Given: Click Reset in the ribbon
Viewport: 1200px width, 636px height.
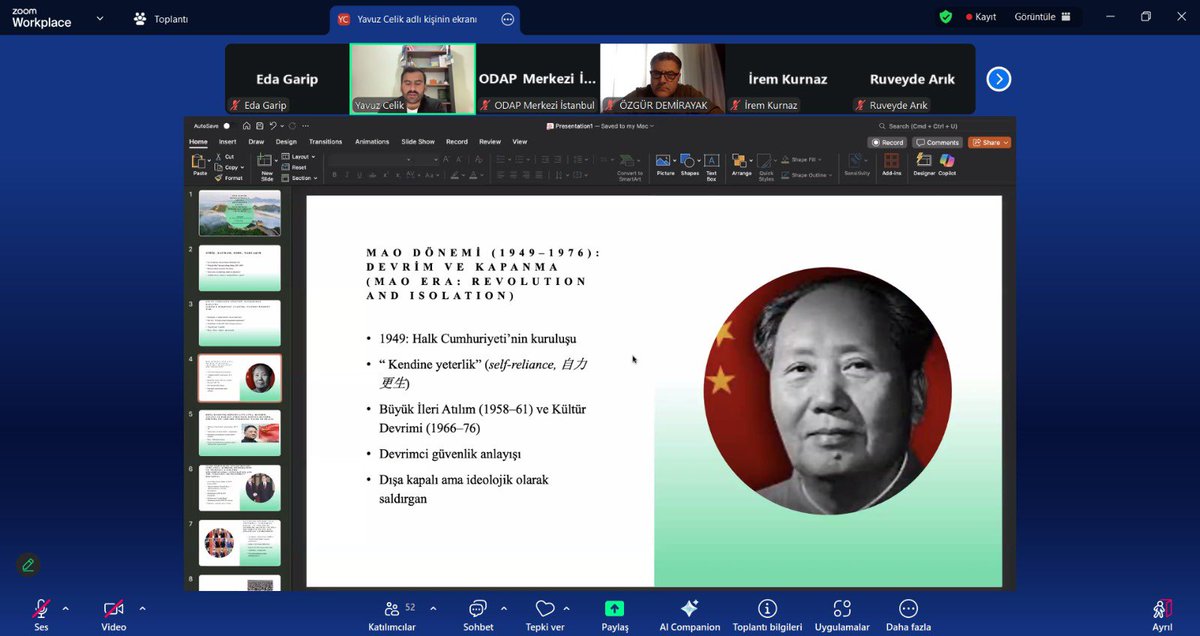Looking at the screenshot, I should pos(296,167).
